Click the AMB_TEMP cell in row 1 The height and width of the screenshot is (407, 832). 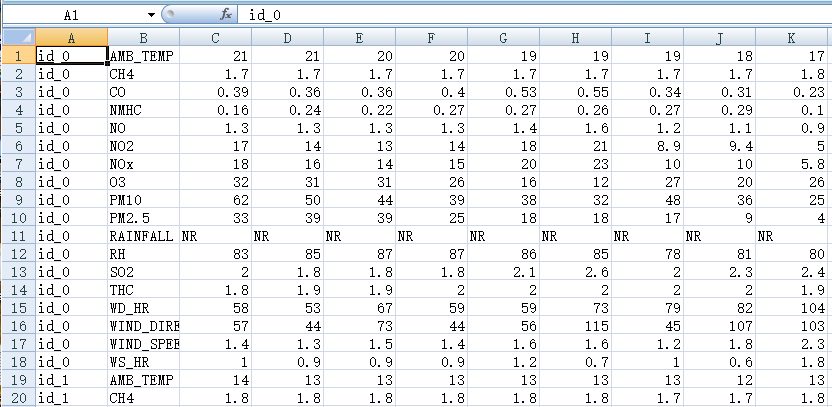pyautogui.click(x=144, y=55)
